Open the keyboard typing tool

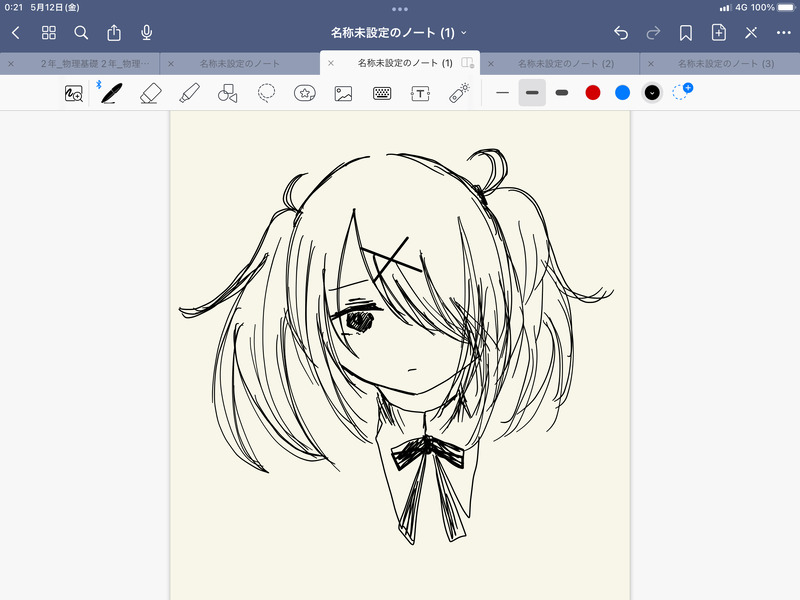point(382,93)
